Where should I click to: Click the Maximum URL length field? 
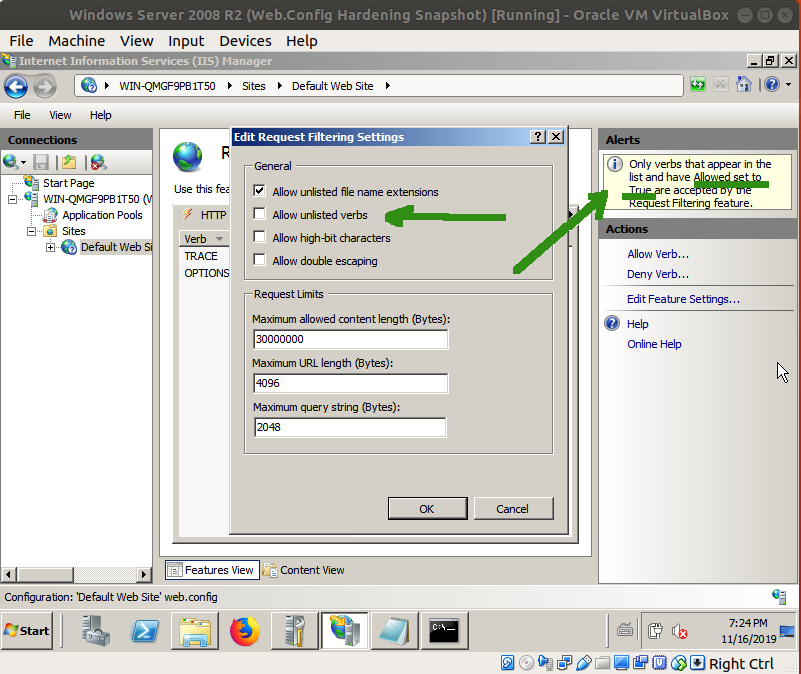(350, 383)
